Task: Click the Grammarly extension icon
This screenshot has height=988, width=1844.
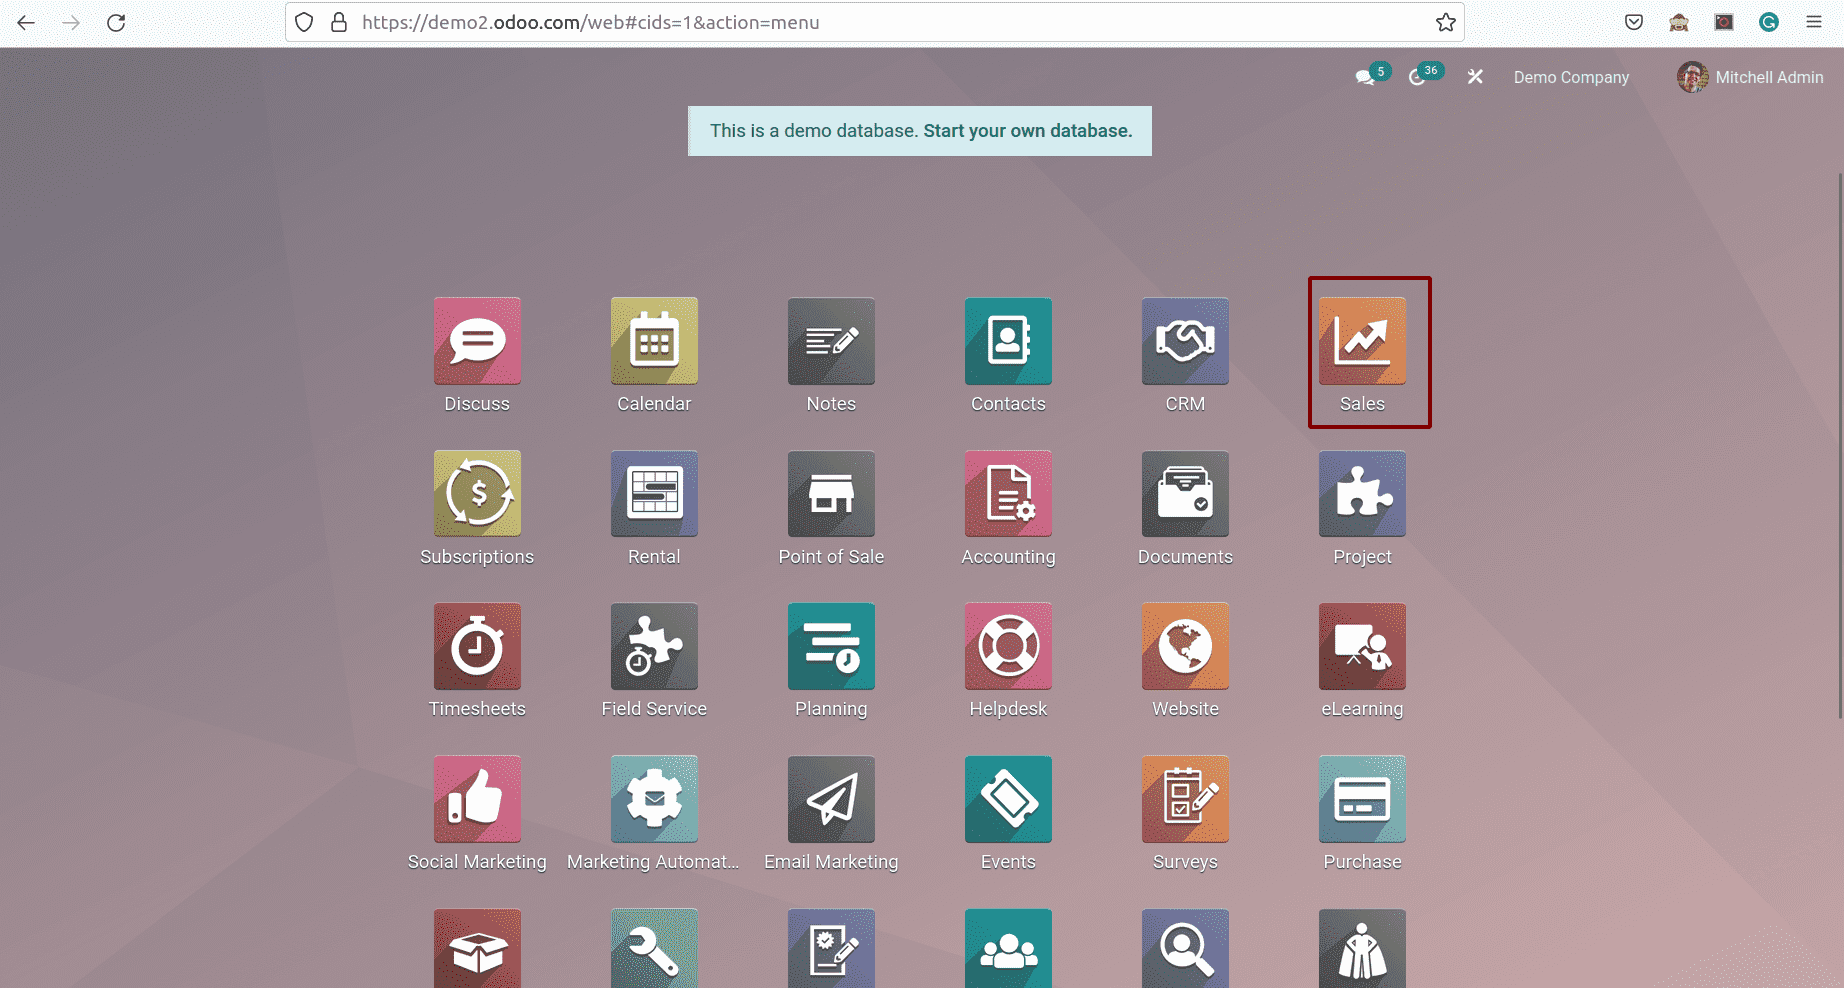Action: (x=1769, y=22)
